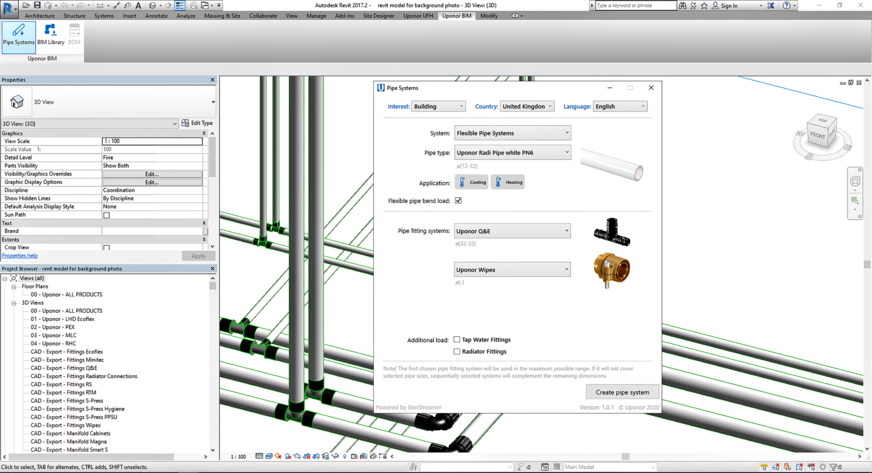
Task: Click the ViewCube FRONT face
Action: [x=817, y=135]
